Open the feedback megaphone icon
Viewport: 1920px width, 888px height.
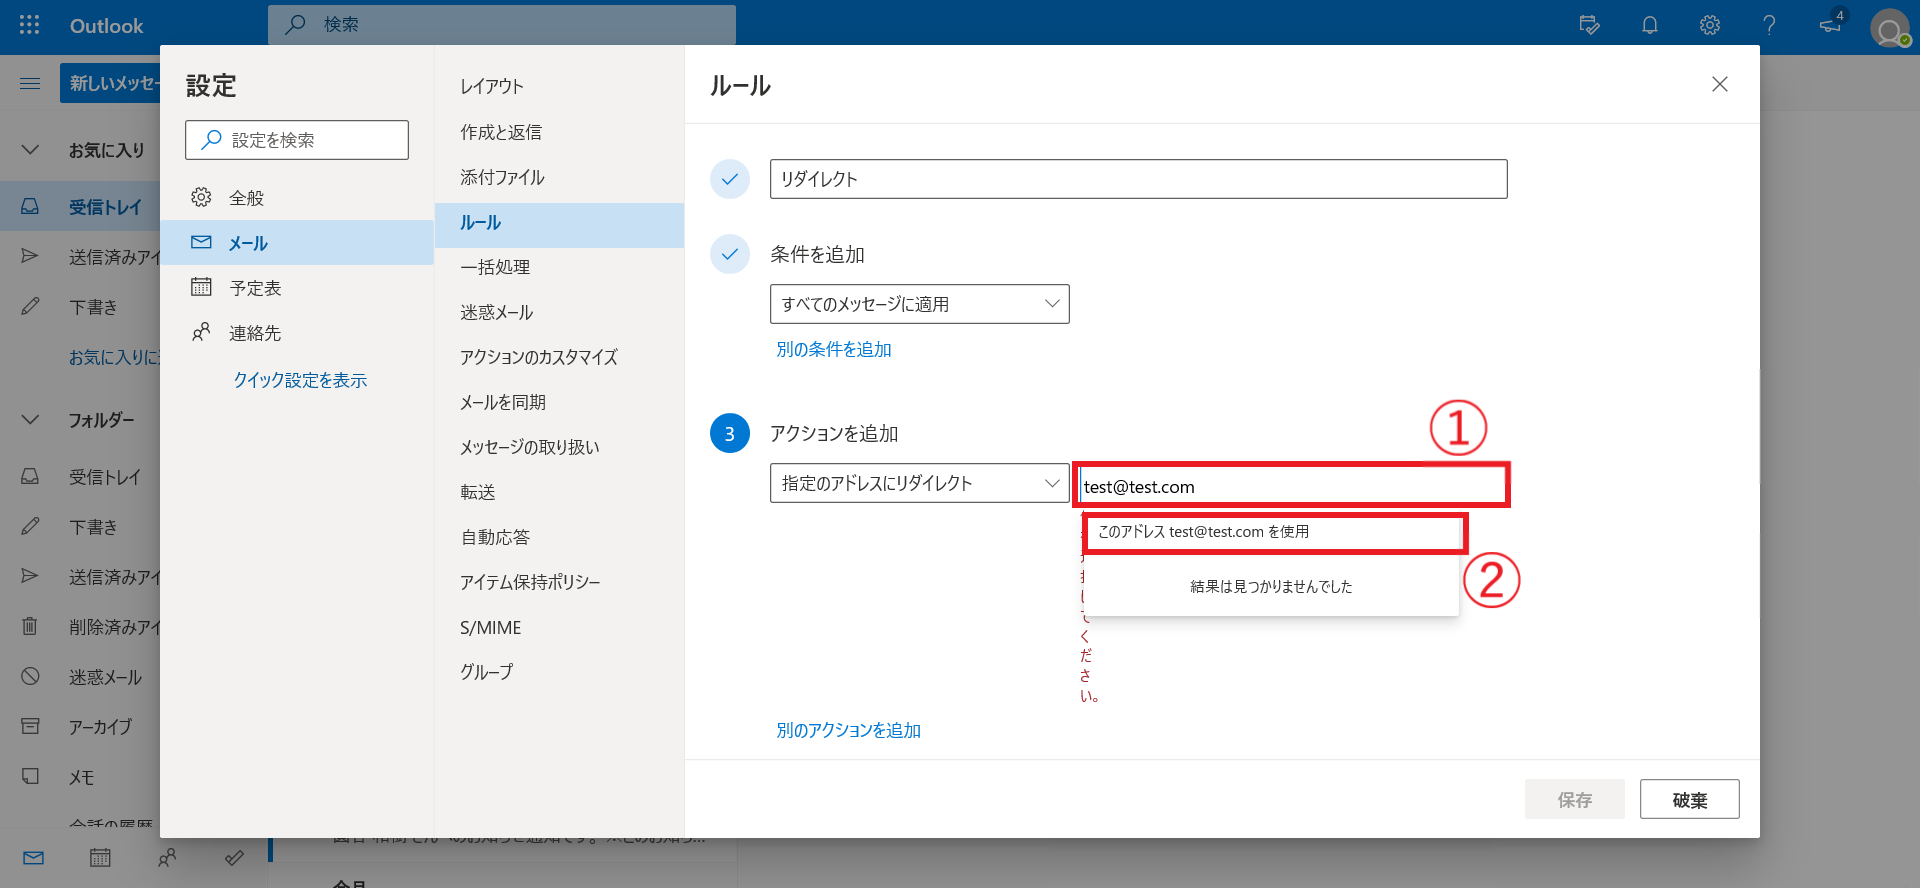click(x=1830, y=25)
